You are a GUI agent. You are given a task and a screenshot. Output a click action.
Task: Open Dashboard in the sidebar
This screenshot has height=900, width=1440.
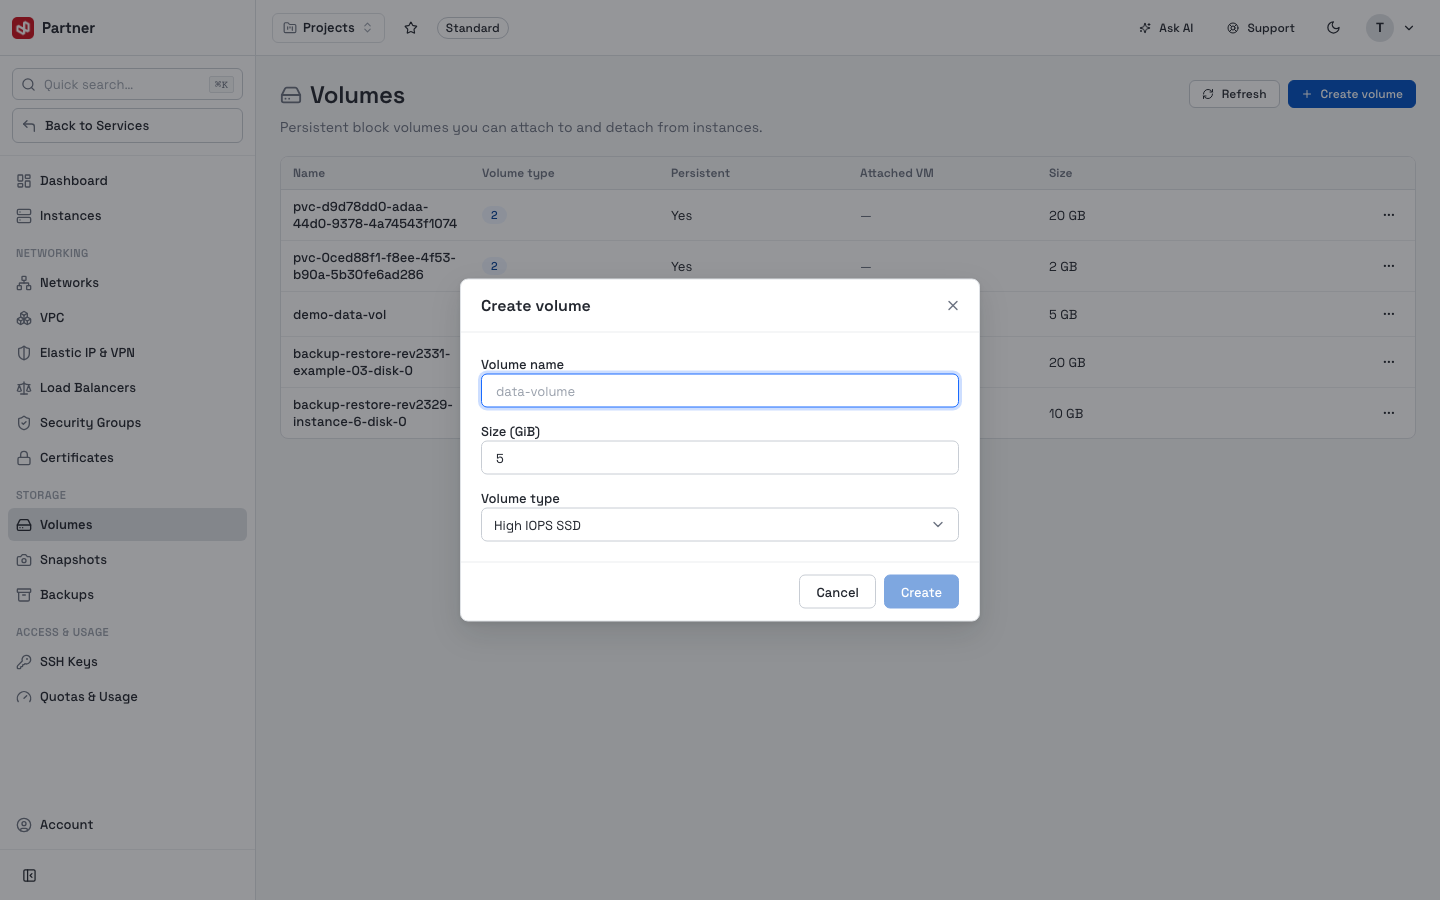coord(127,181)
